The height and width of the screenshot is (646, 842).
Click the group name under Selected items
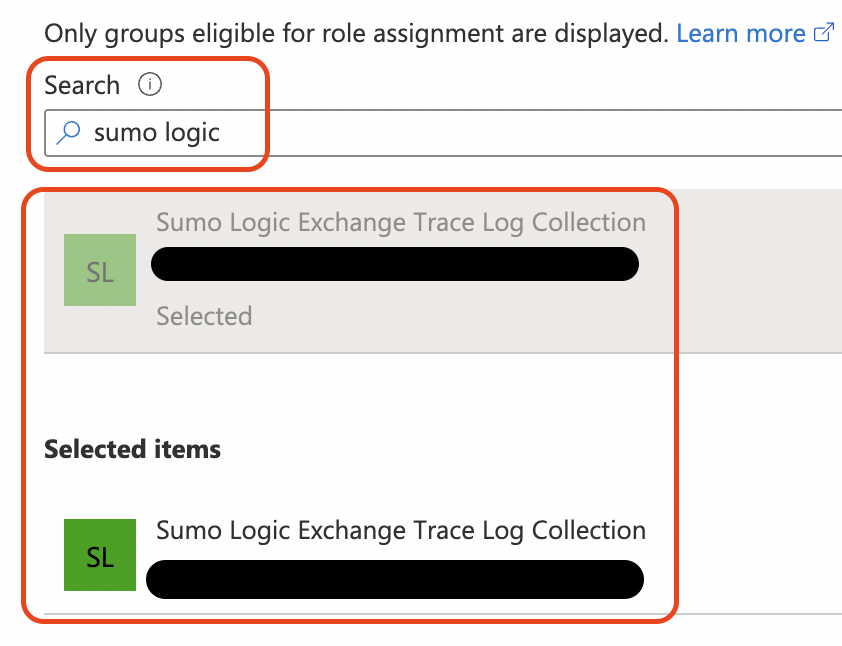coord(401,530)
